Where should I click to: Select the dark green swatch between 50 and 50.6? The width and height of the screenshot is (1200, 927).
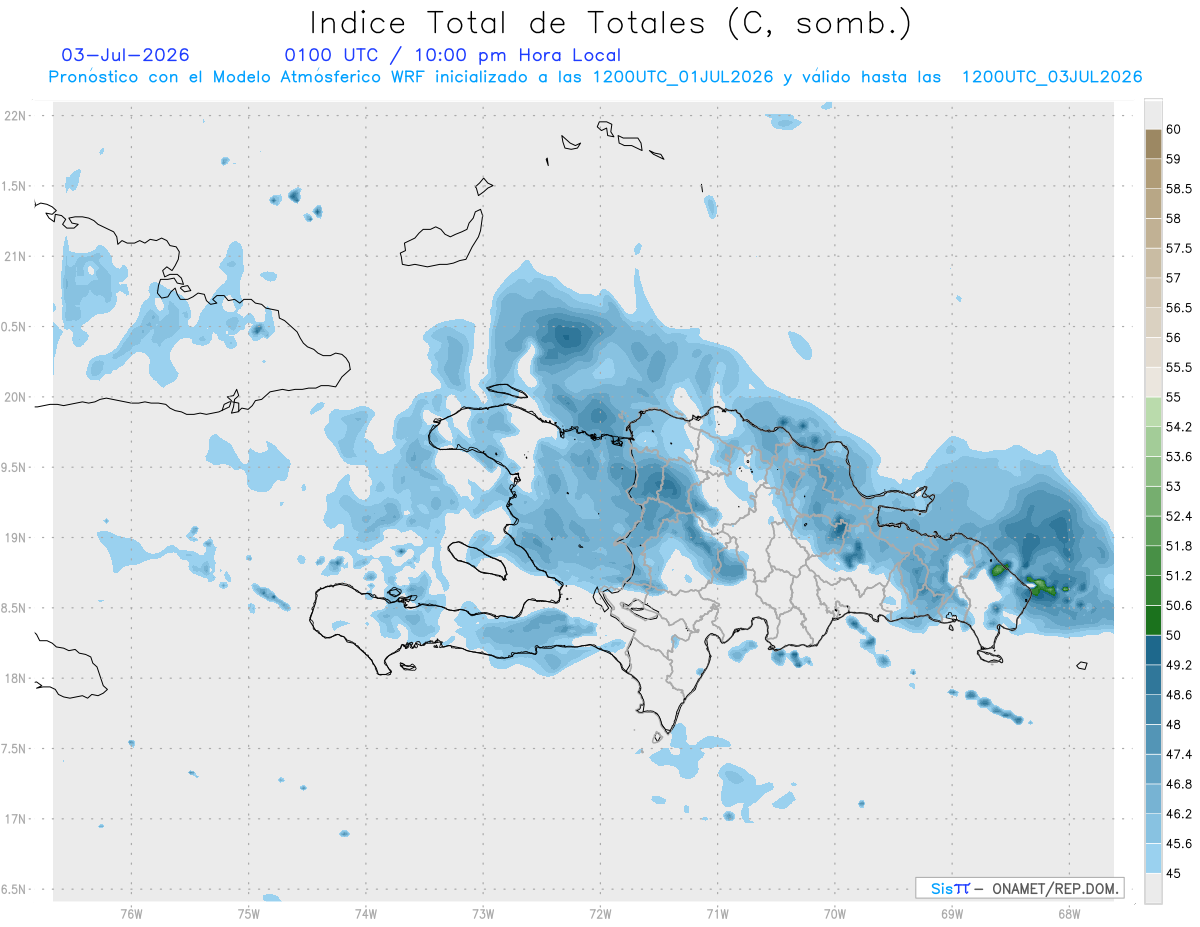pos(1153,620)
